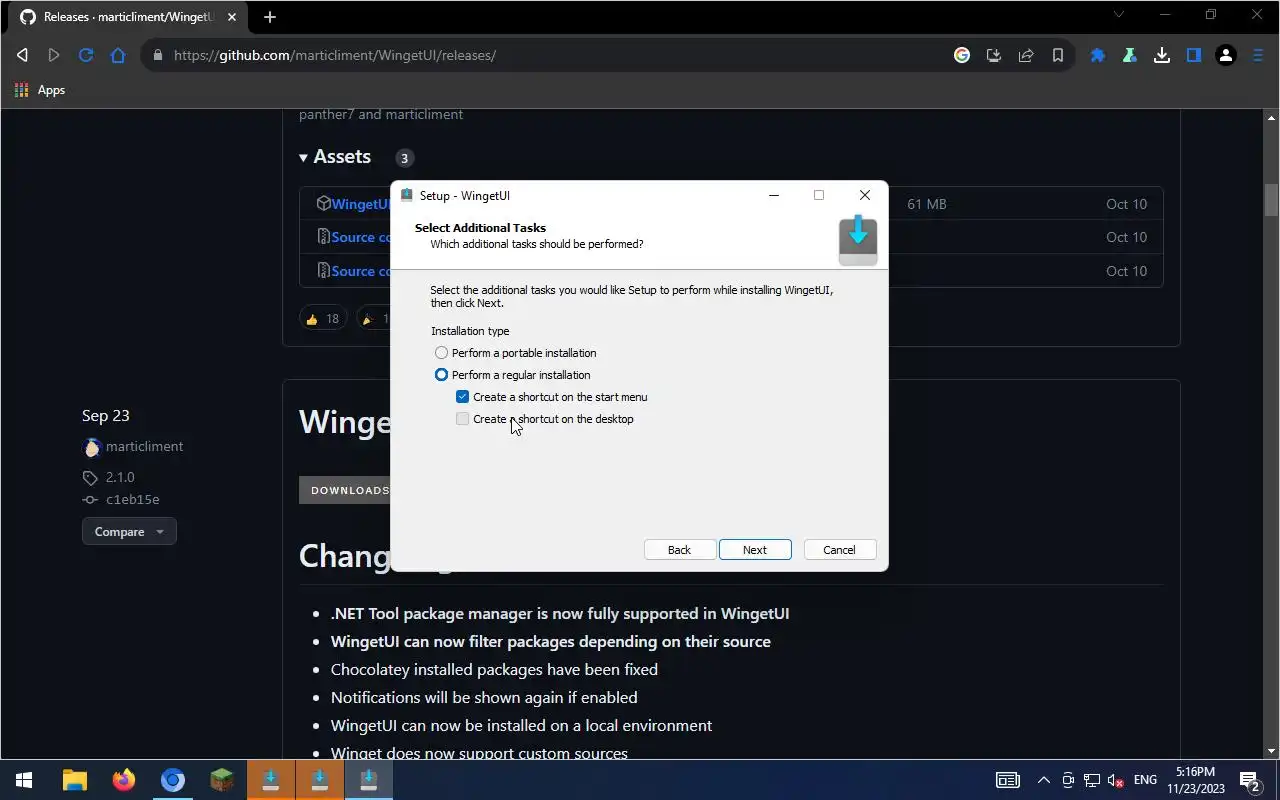Image resolution: width=1280 pixels, height=800 pixels.
Task: Minimize the Setup - WingetUI dialog
Action: pyautogui.click(x=774, y=195)
